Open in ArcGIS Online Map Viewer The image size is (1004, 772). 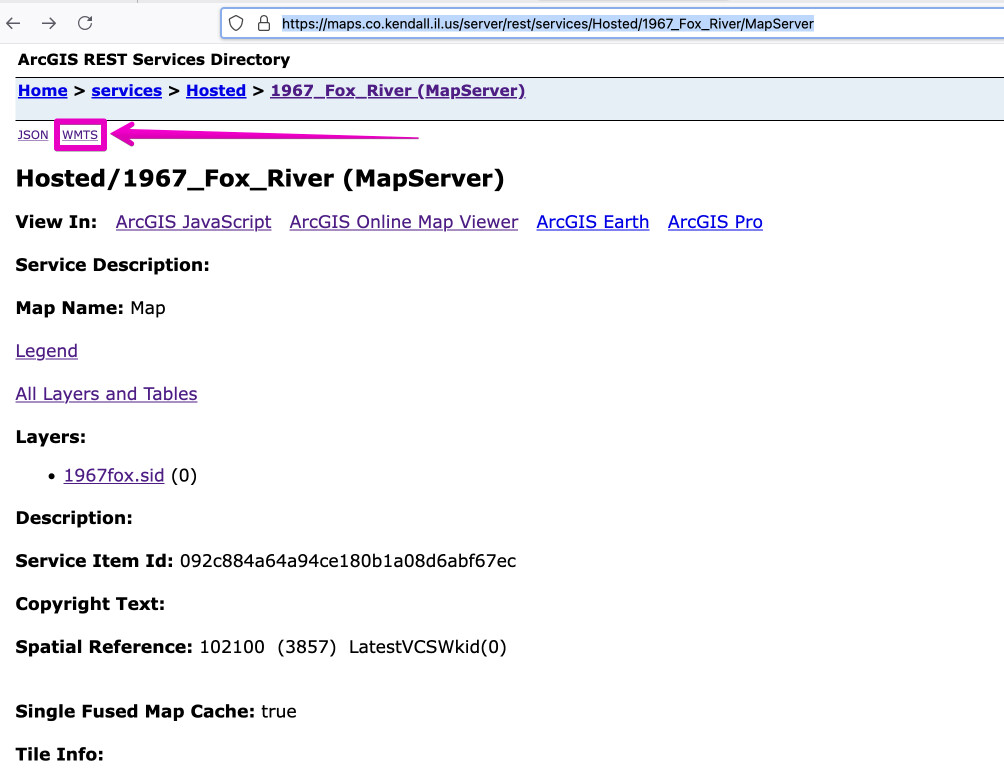(403, 222)
